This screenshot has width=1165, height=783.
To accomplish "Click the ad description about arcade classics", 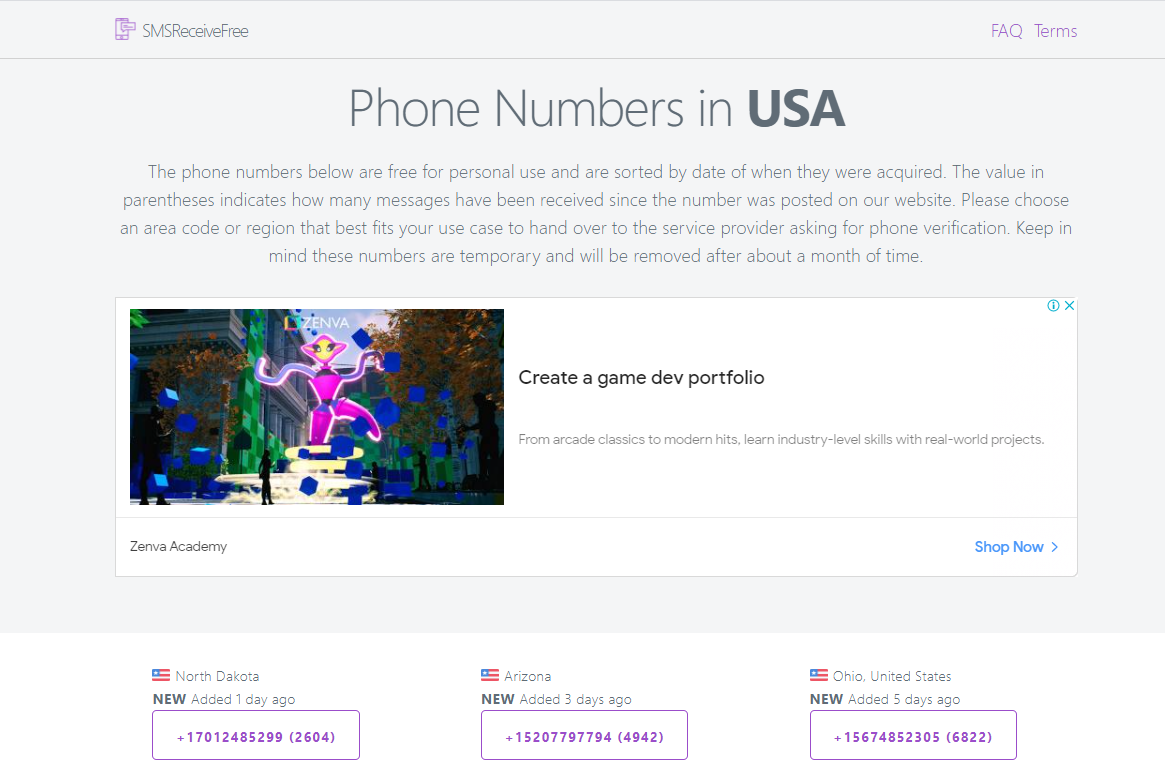I will [x=781, y=439].
